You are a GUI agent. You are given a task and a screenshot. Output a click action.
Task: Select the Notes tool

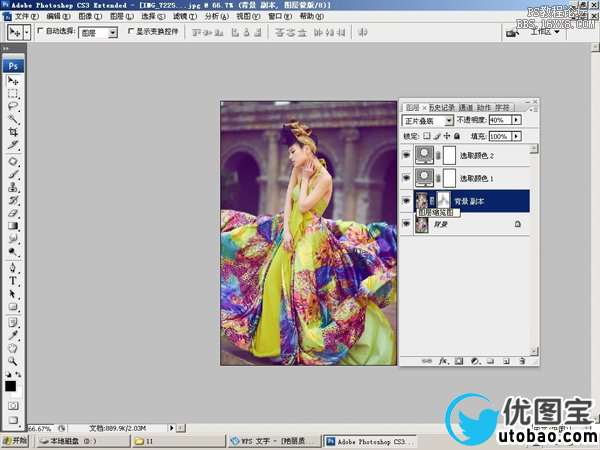click(x=13, y=323)
